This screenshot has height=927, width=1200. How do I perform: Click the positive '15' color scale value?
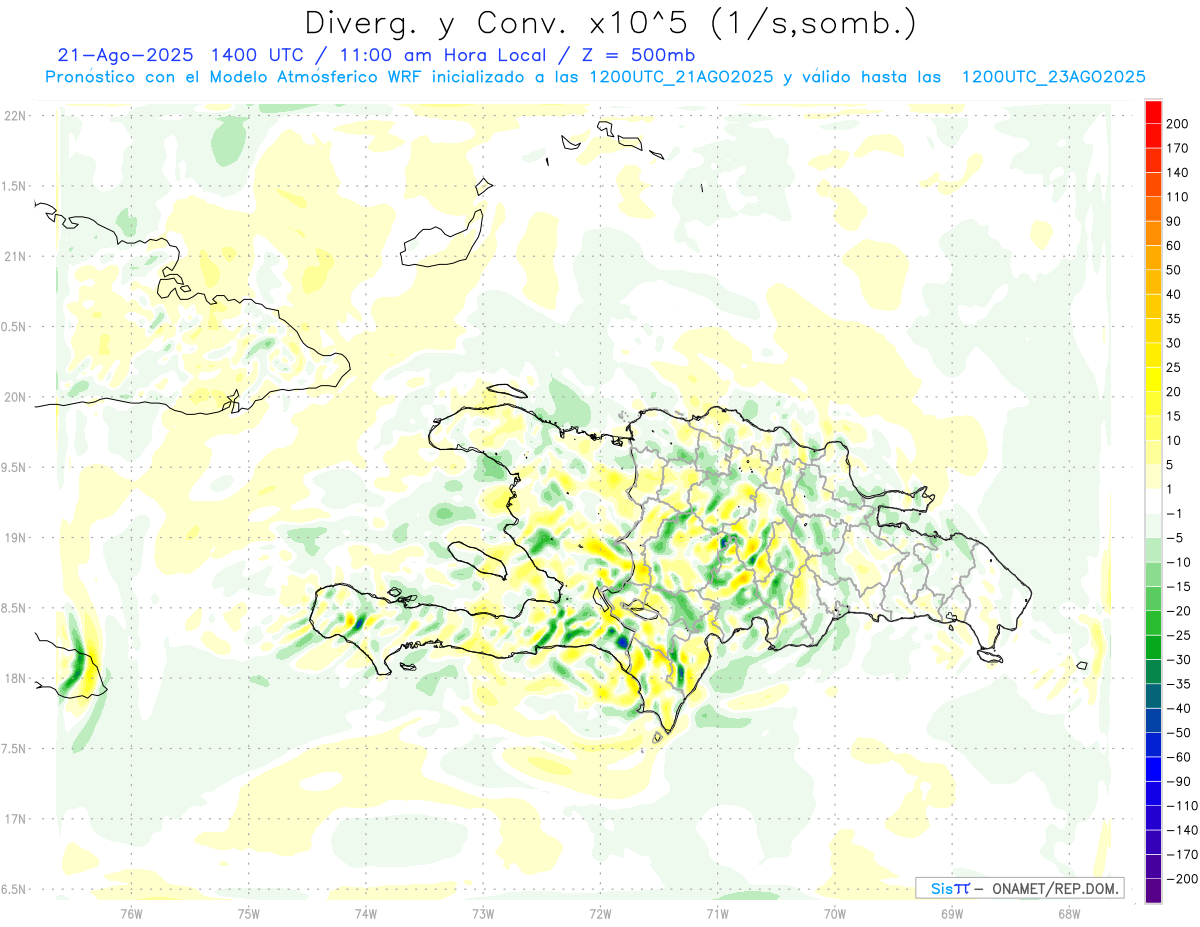[1174, 416]
